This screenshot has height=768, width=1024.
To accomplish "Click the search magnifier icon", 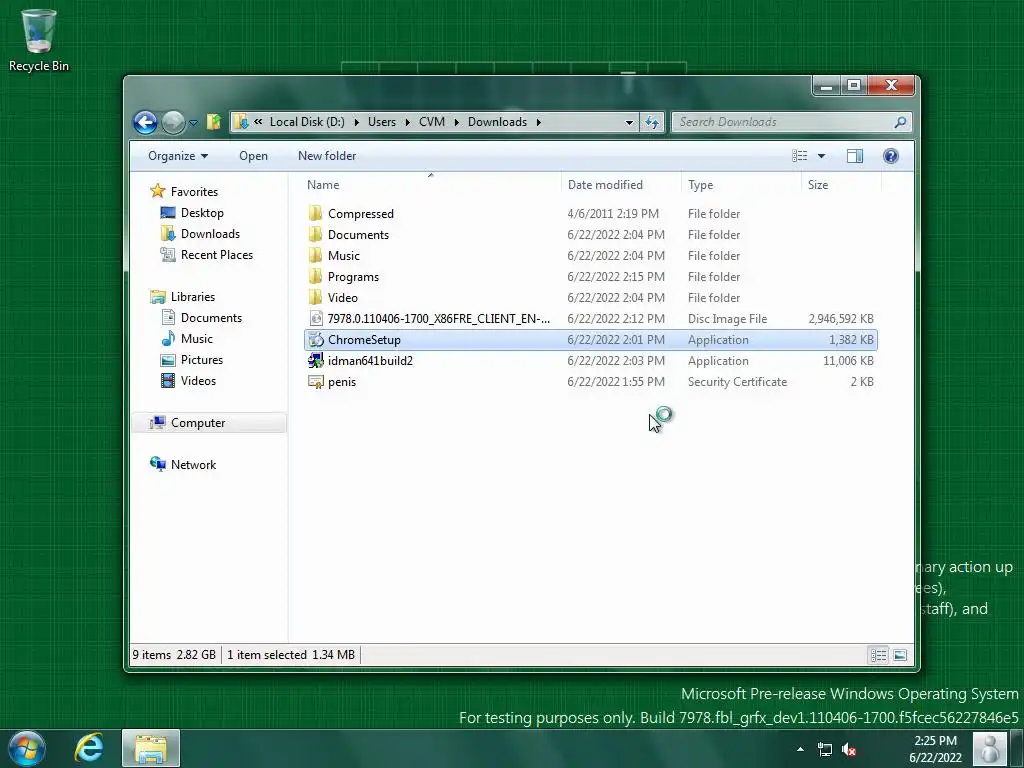I will (901, 122).
